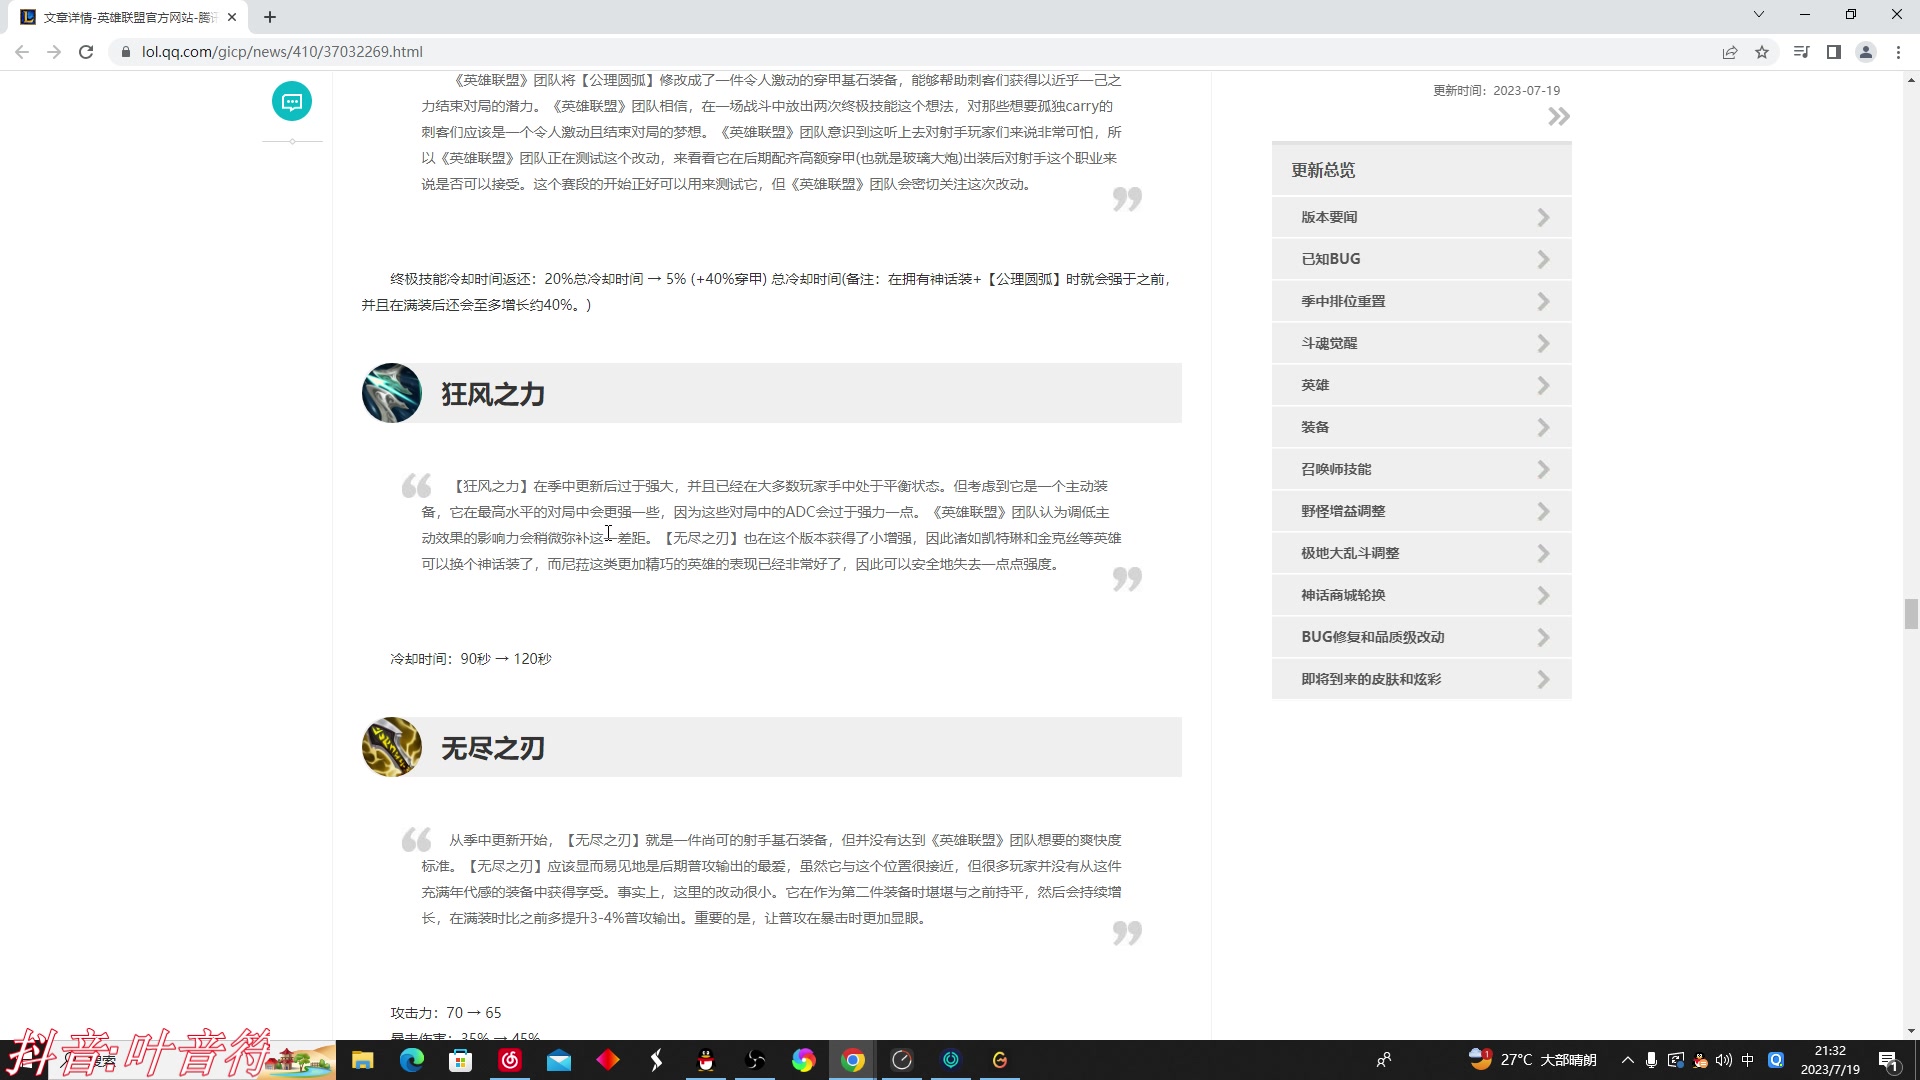
Task: Open QQ penguin taskbar icon
Action: [705, 1060]
